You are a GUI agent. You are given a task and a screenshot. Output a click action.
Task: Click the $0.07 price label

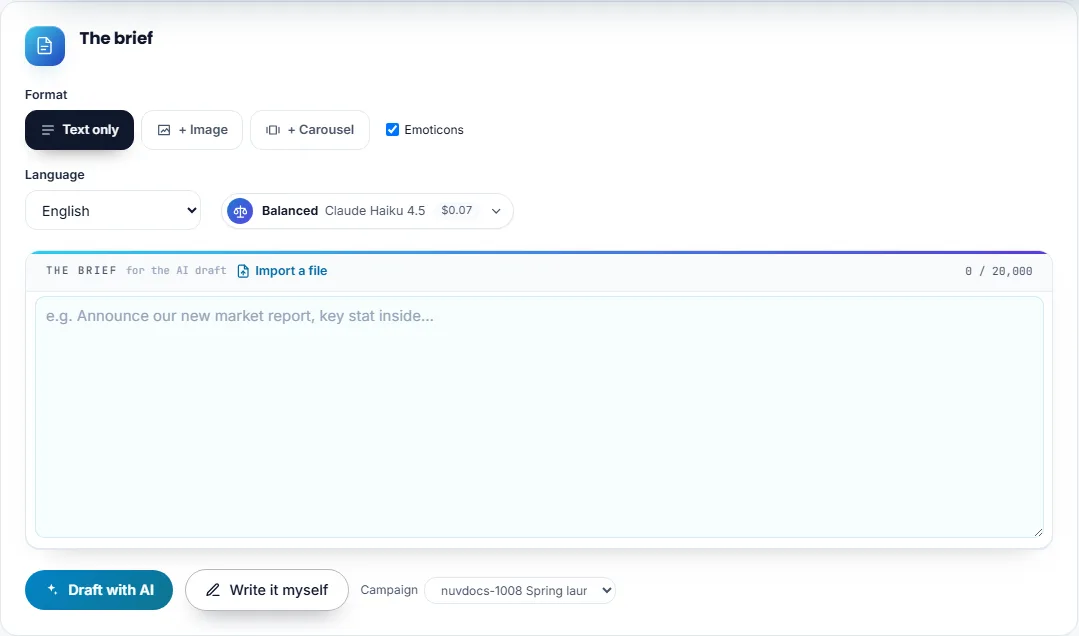(x=456, y=210)
